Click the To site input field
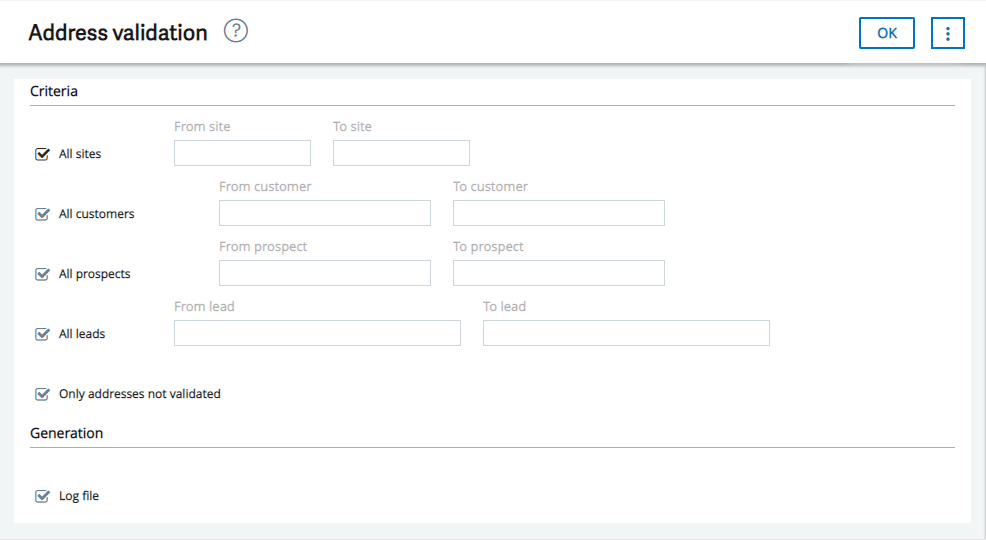This screenshot has width=986, height=540. click(x=401, y=153)
